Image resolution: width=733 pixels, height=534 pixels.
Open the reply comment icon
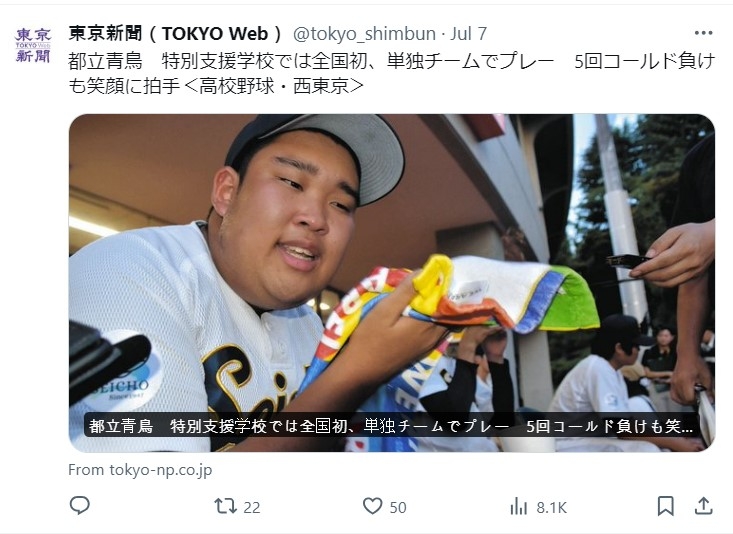[x=79, y=505]
